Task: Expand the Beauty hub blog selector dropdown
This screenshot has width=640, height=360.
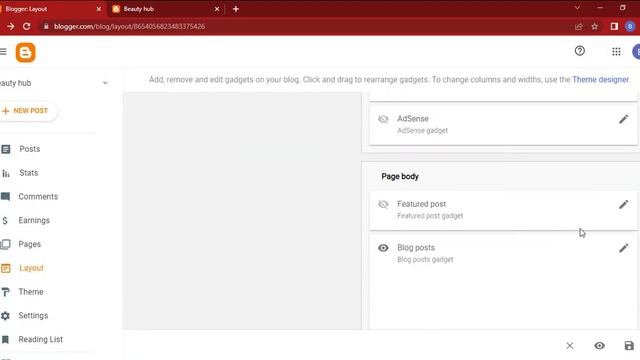Action: pos(105,83)
